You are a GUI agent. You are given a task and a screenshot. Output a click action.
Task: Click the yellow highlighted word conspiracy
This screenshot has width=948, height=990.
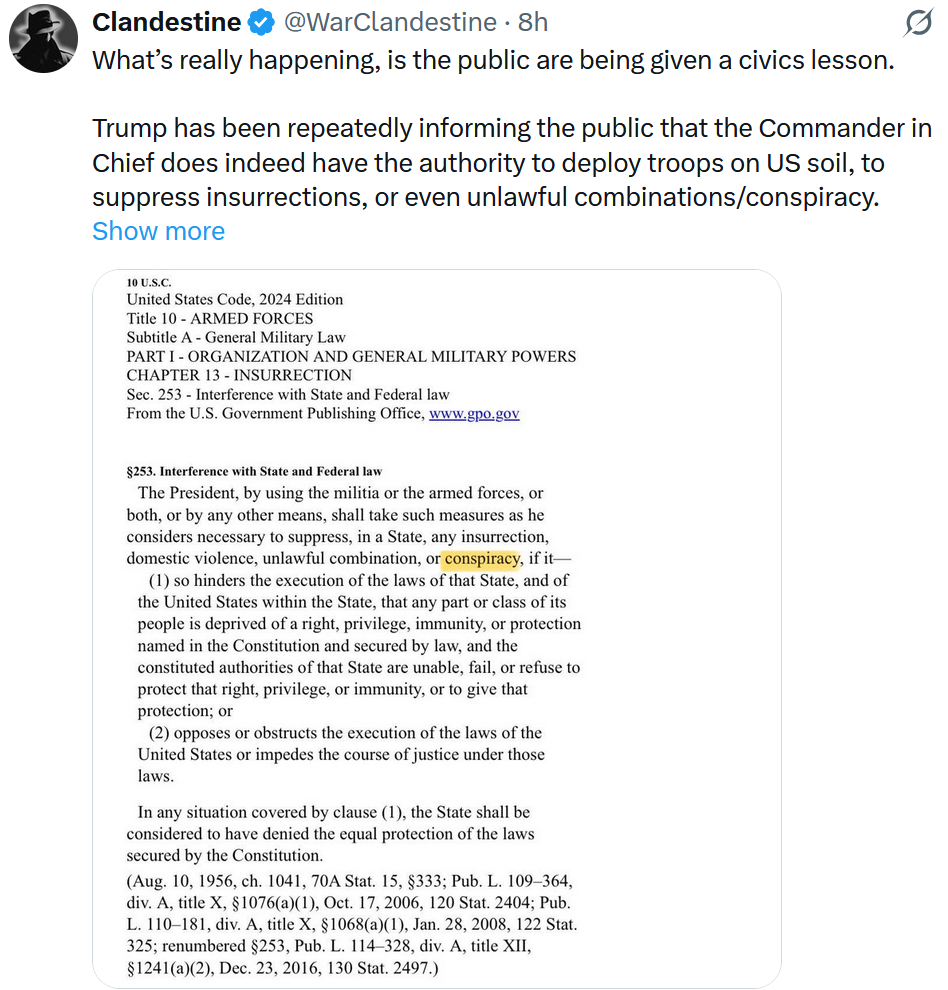click(481, 558)
